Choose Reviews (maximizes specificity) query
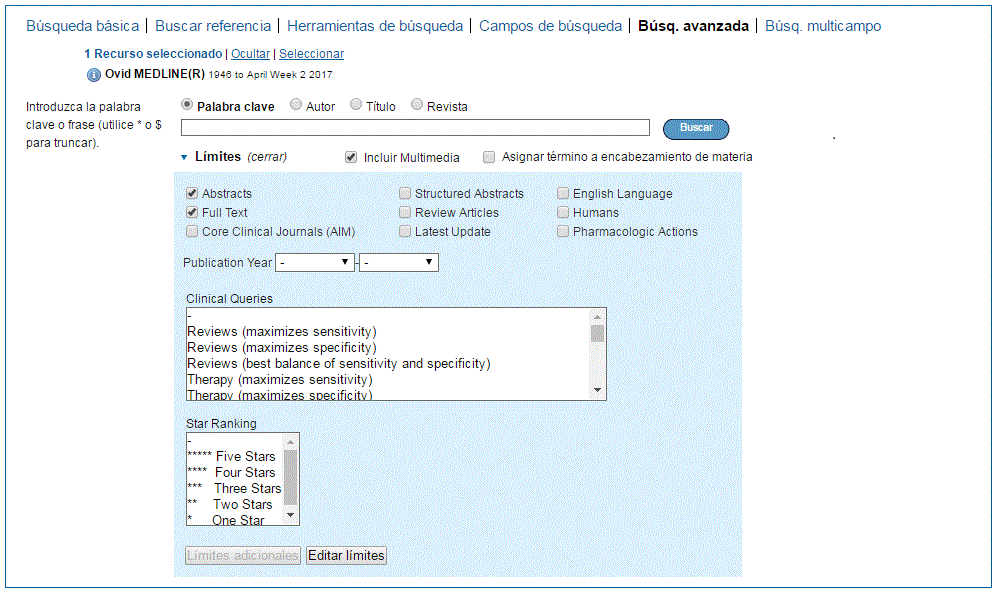 click(281, 348)
